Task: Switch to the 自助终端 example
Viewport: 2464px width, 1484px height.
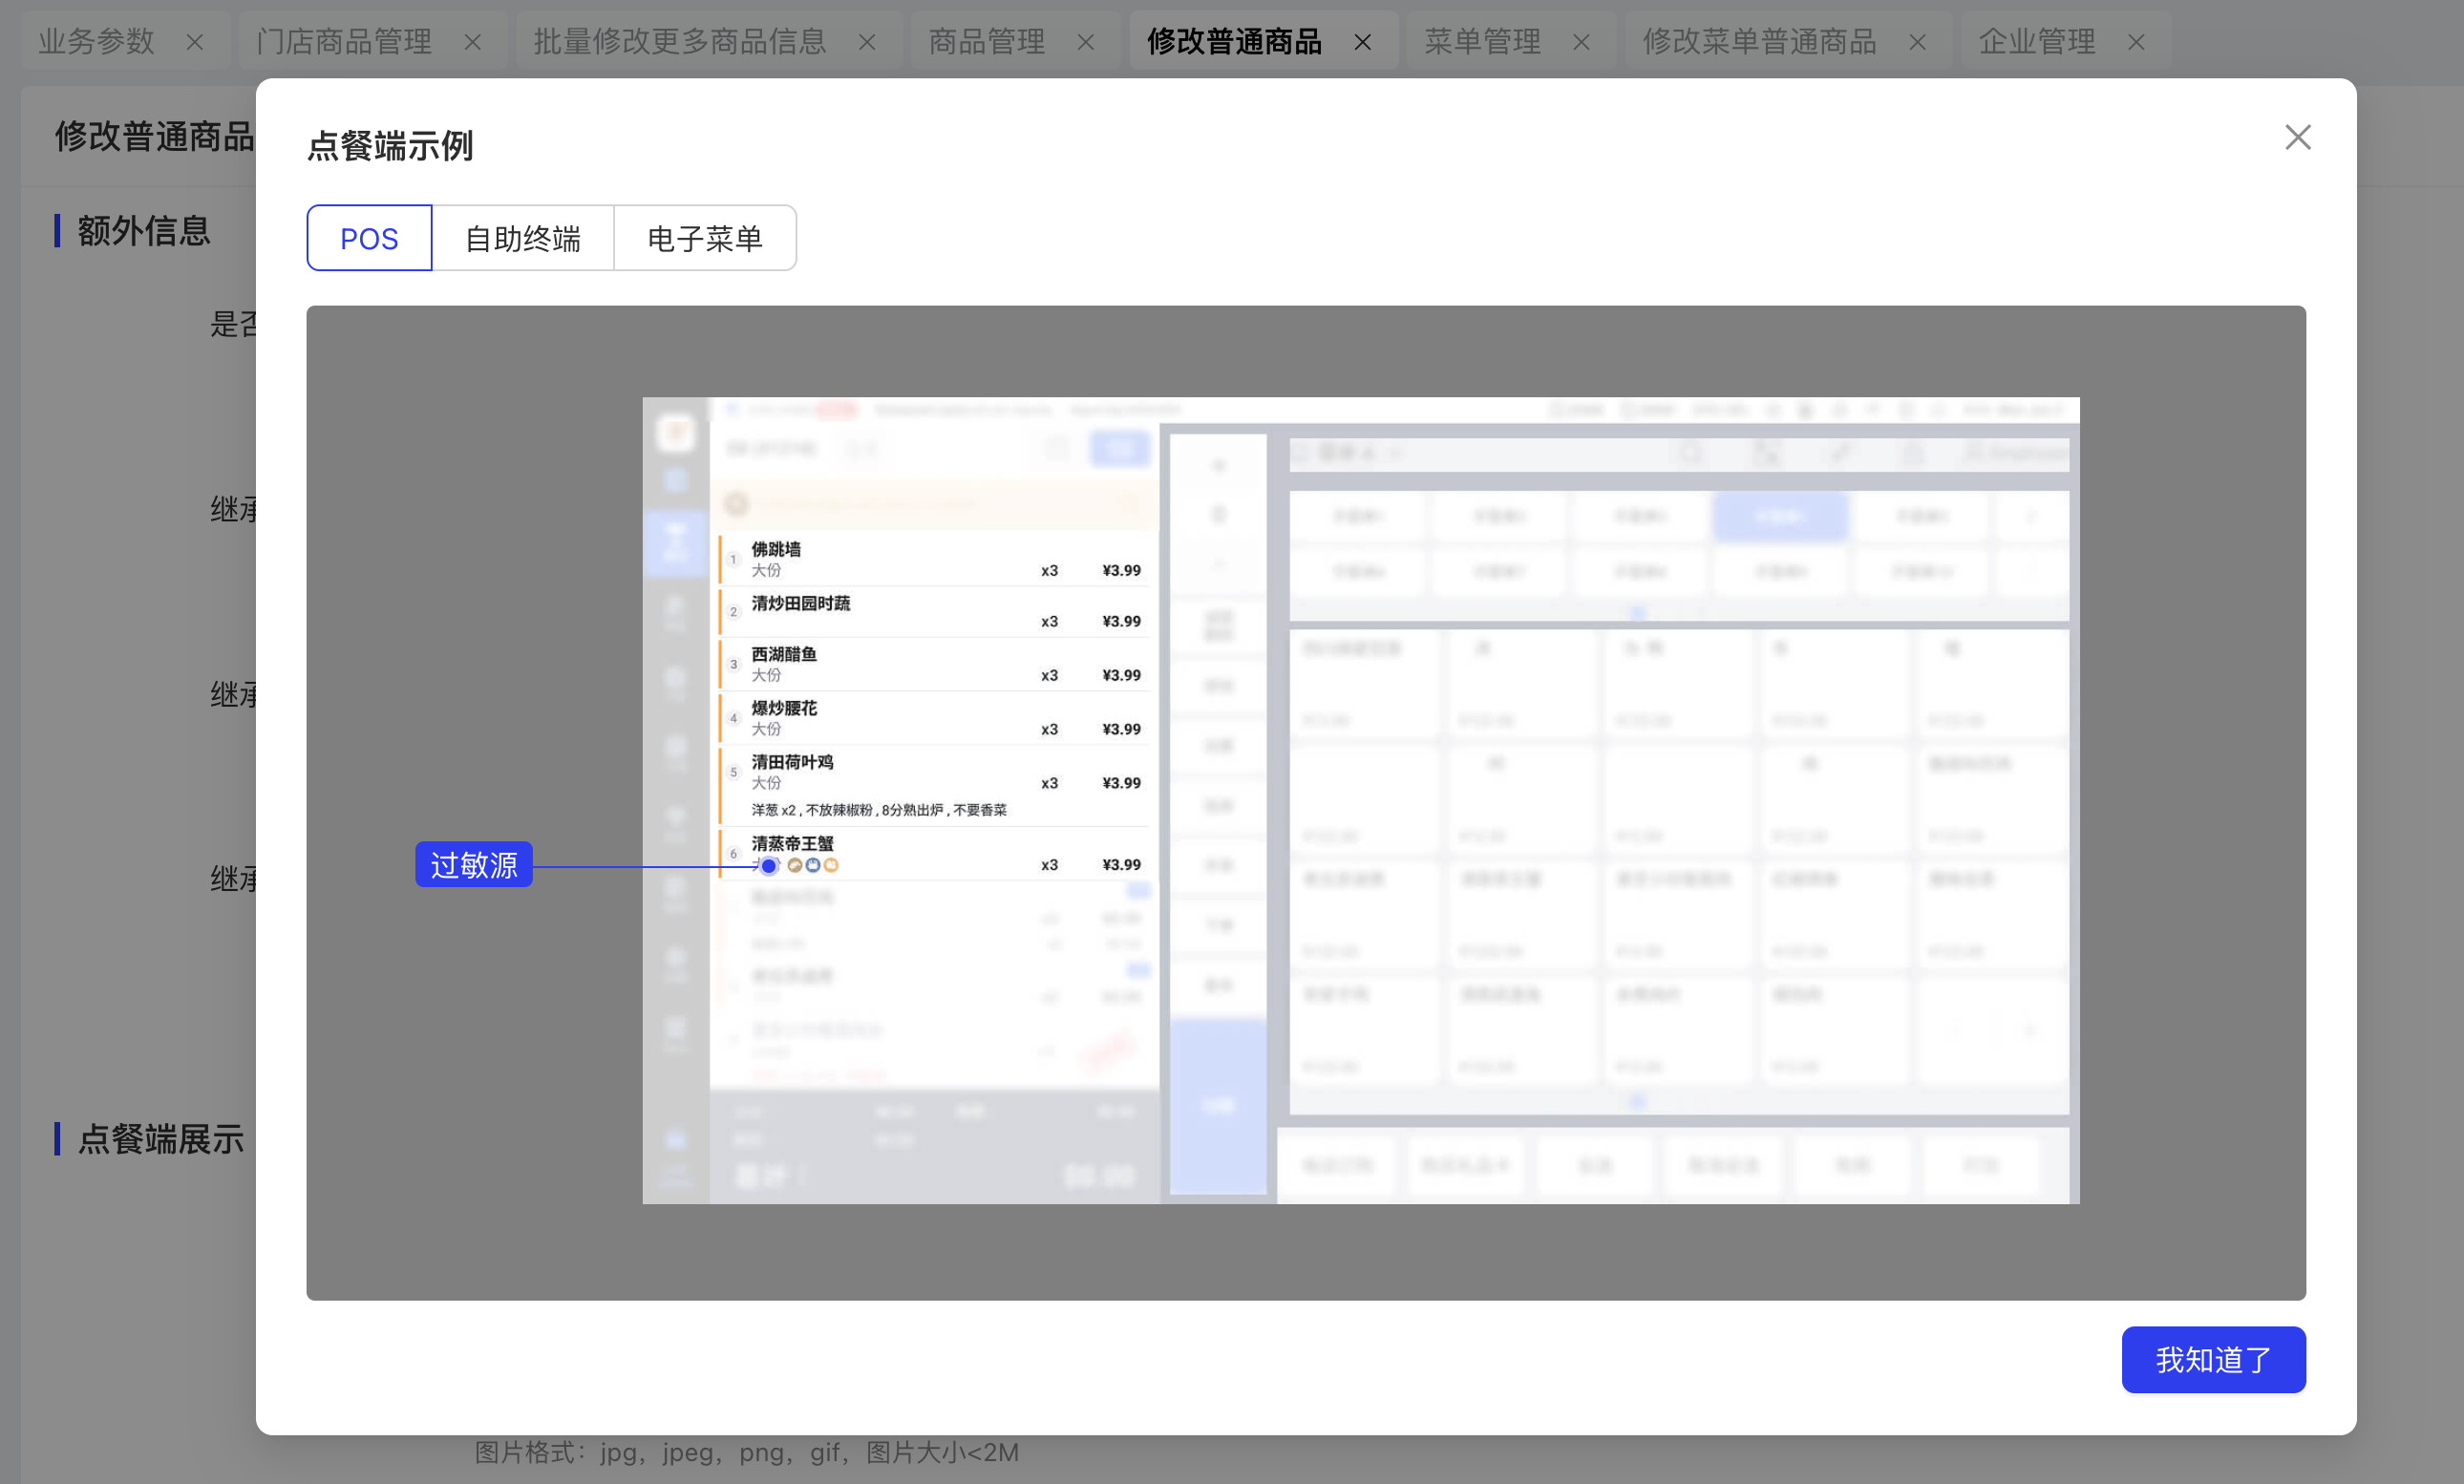Action: pos(522,238)
